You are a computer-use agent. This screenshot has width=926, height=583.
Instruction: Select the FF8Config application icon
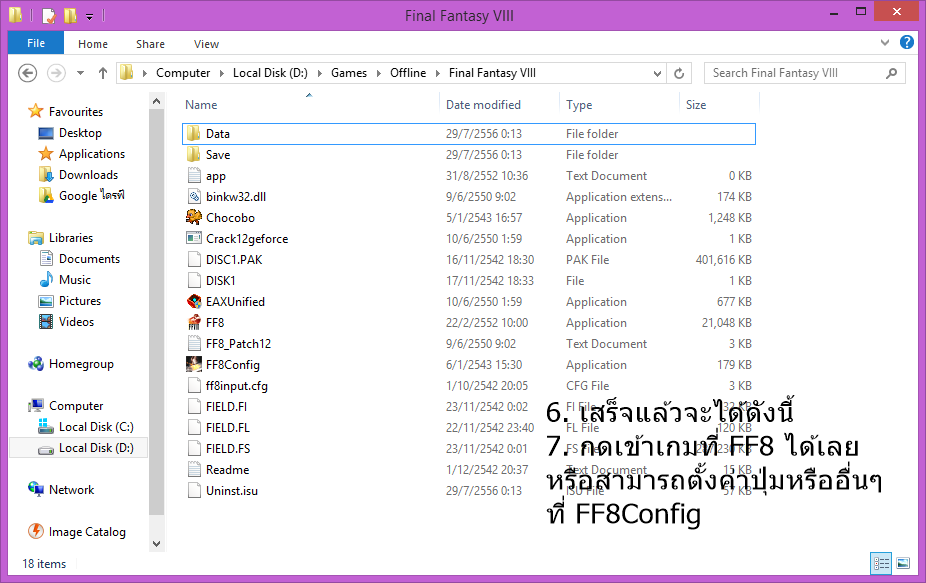point(194,364)
